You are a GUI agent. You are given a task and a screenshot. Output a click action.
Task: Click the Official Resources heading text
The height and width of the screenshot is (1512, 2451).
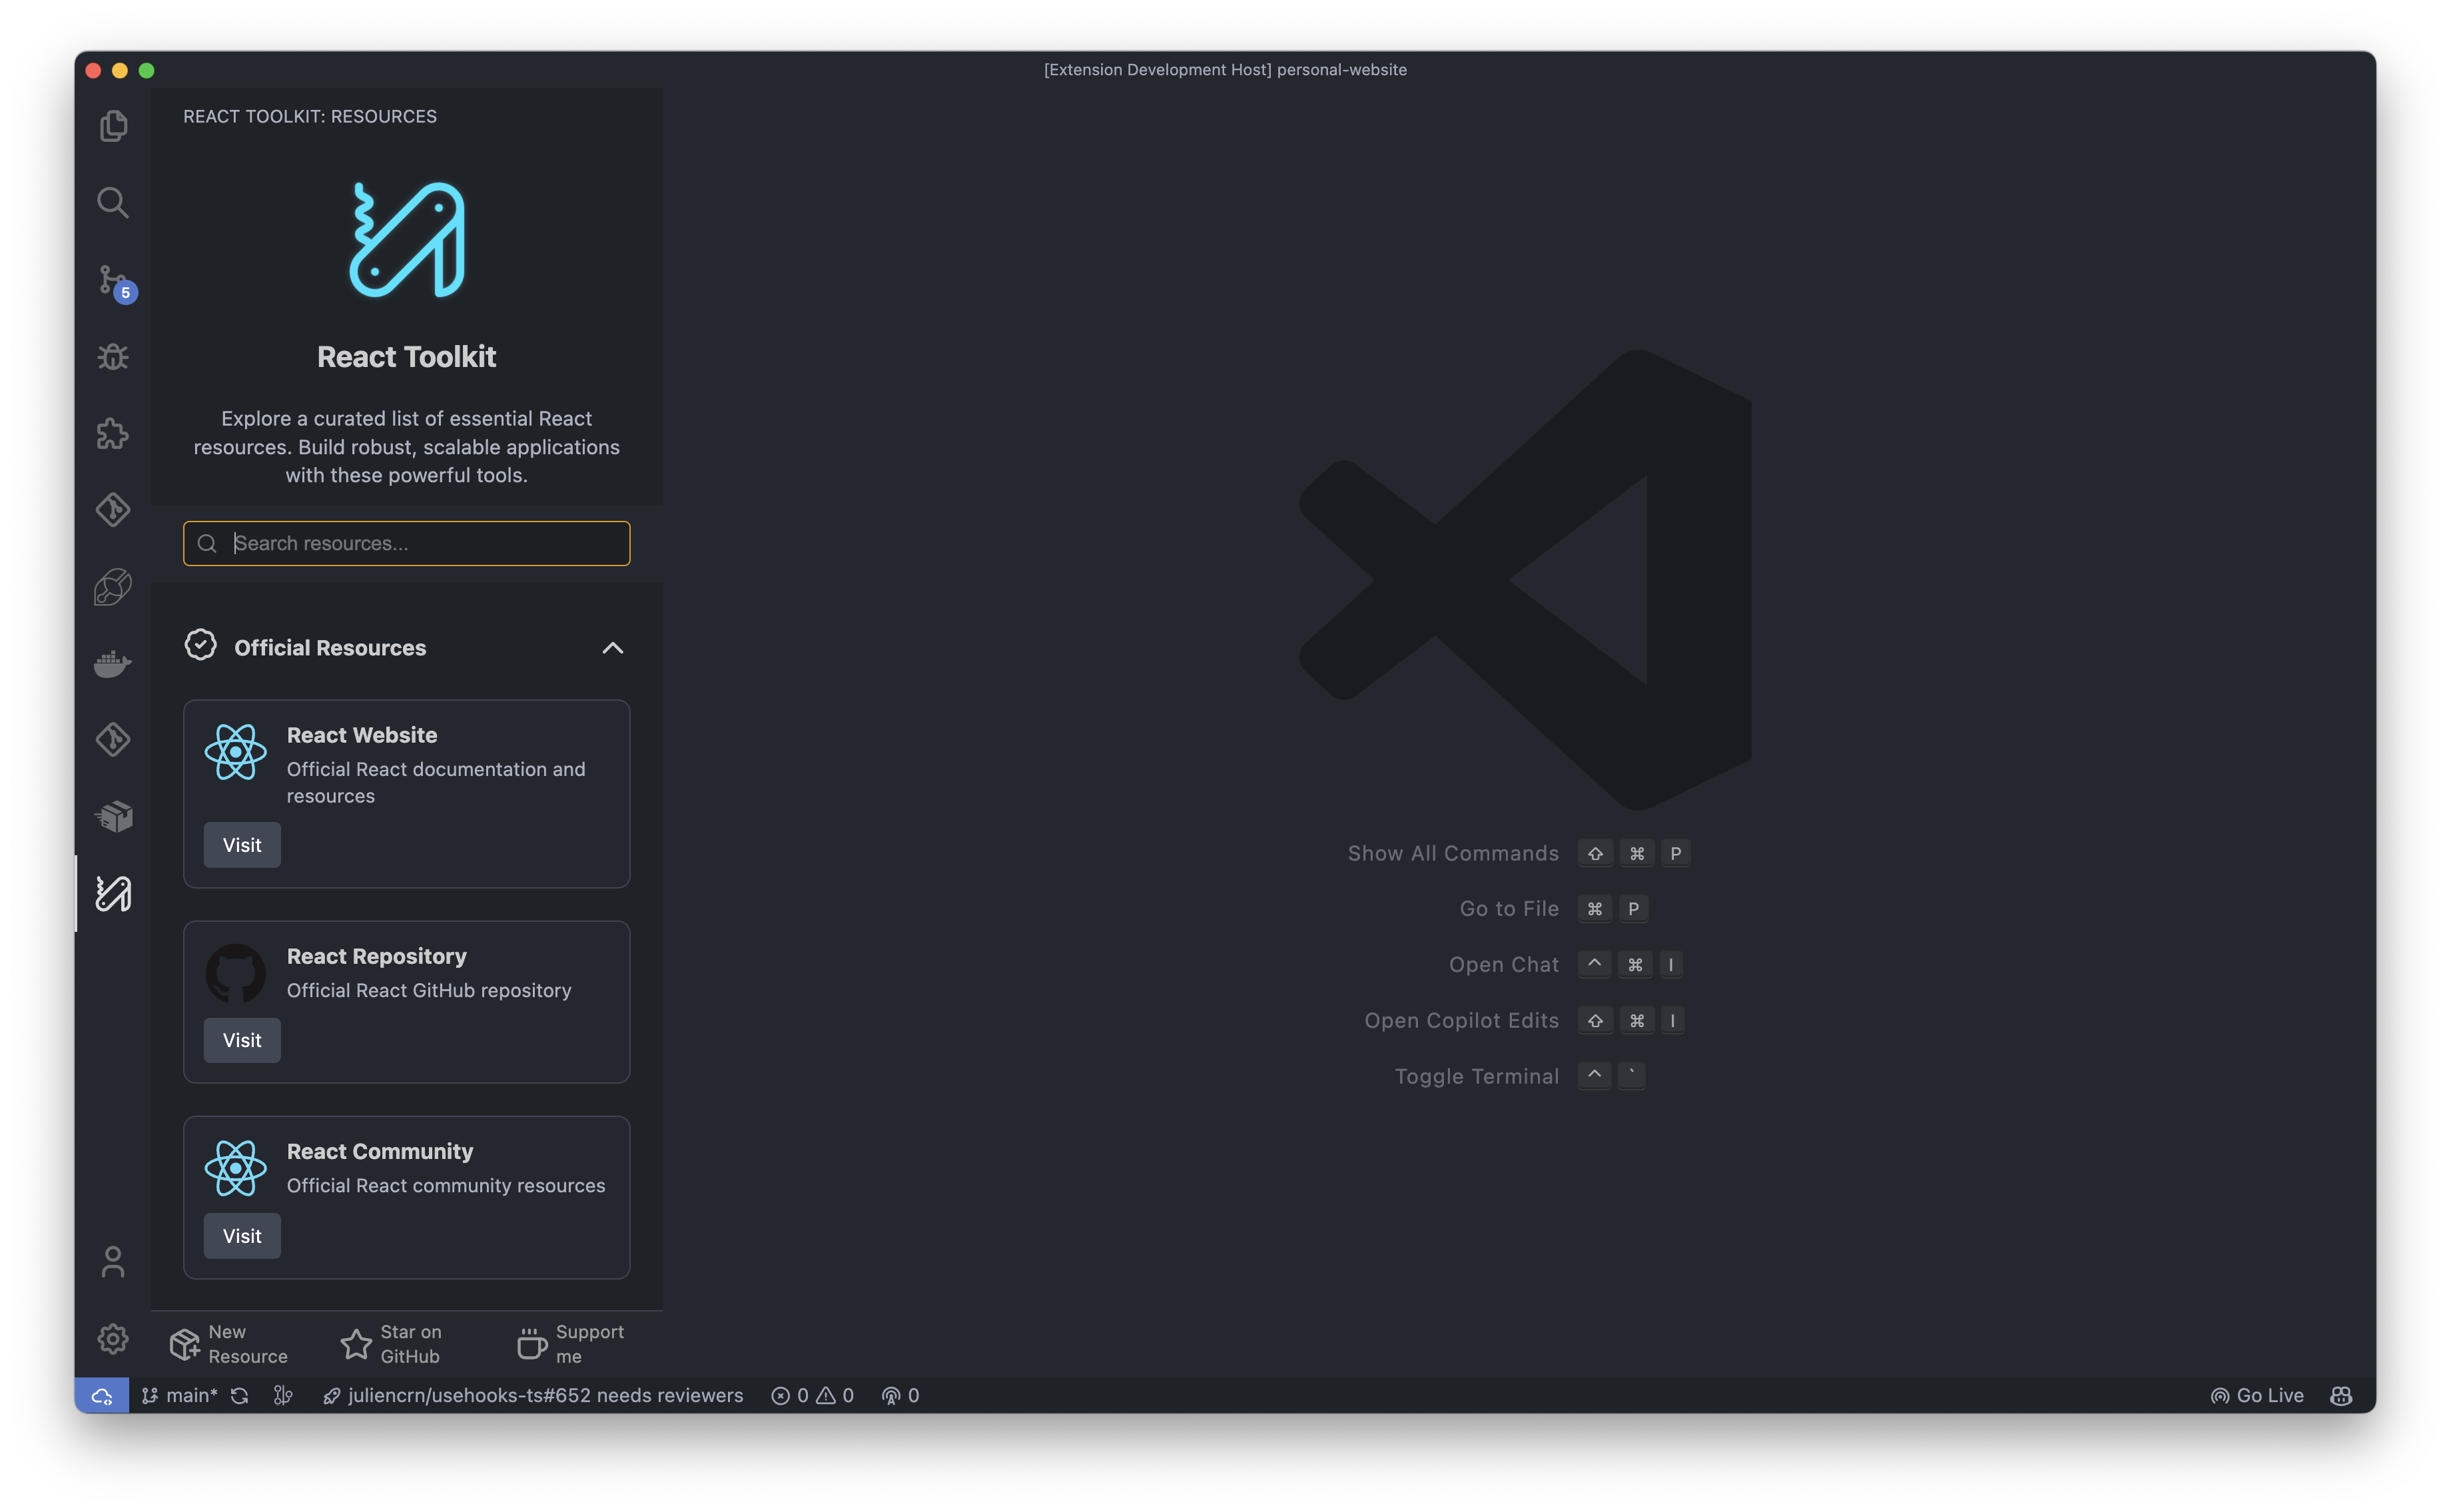(x=330, y=648)
